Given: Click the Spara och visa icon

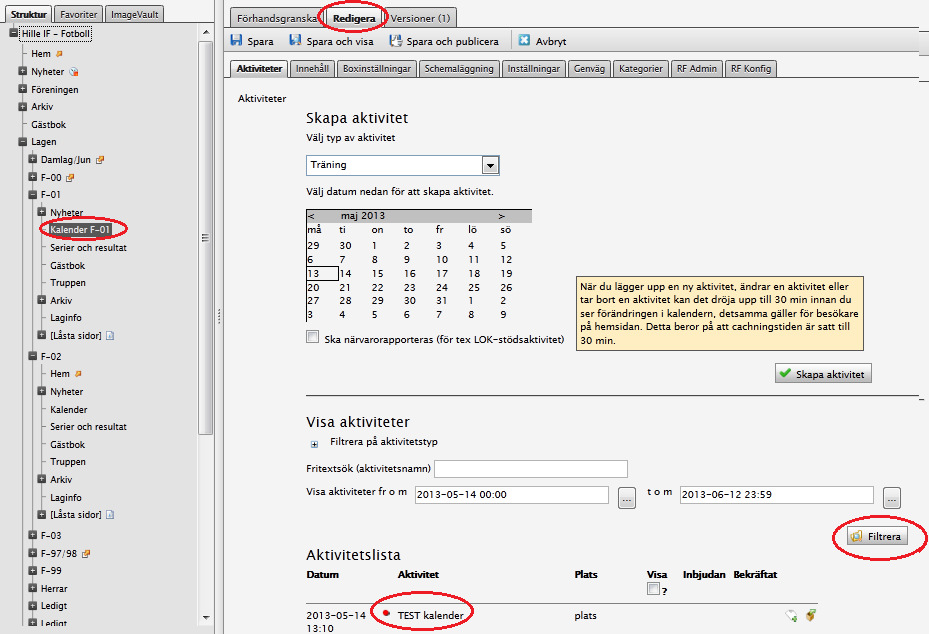Looking at the screenshot, I should pyautogui.click(x=295, y=40).
